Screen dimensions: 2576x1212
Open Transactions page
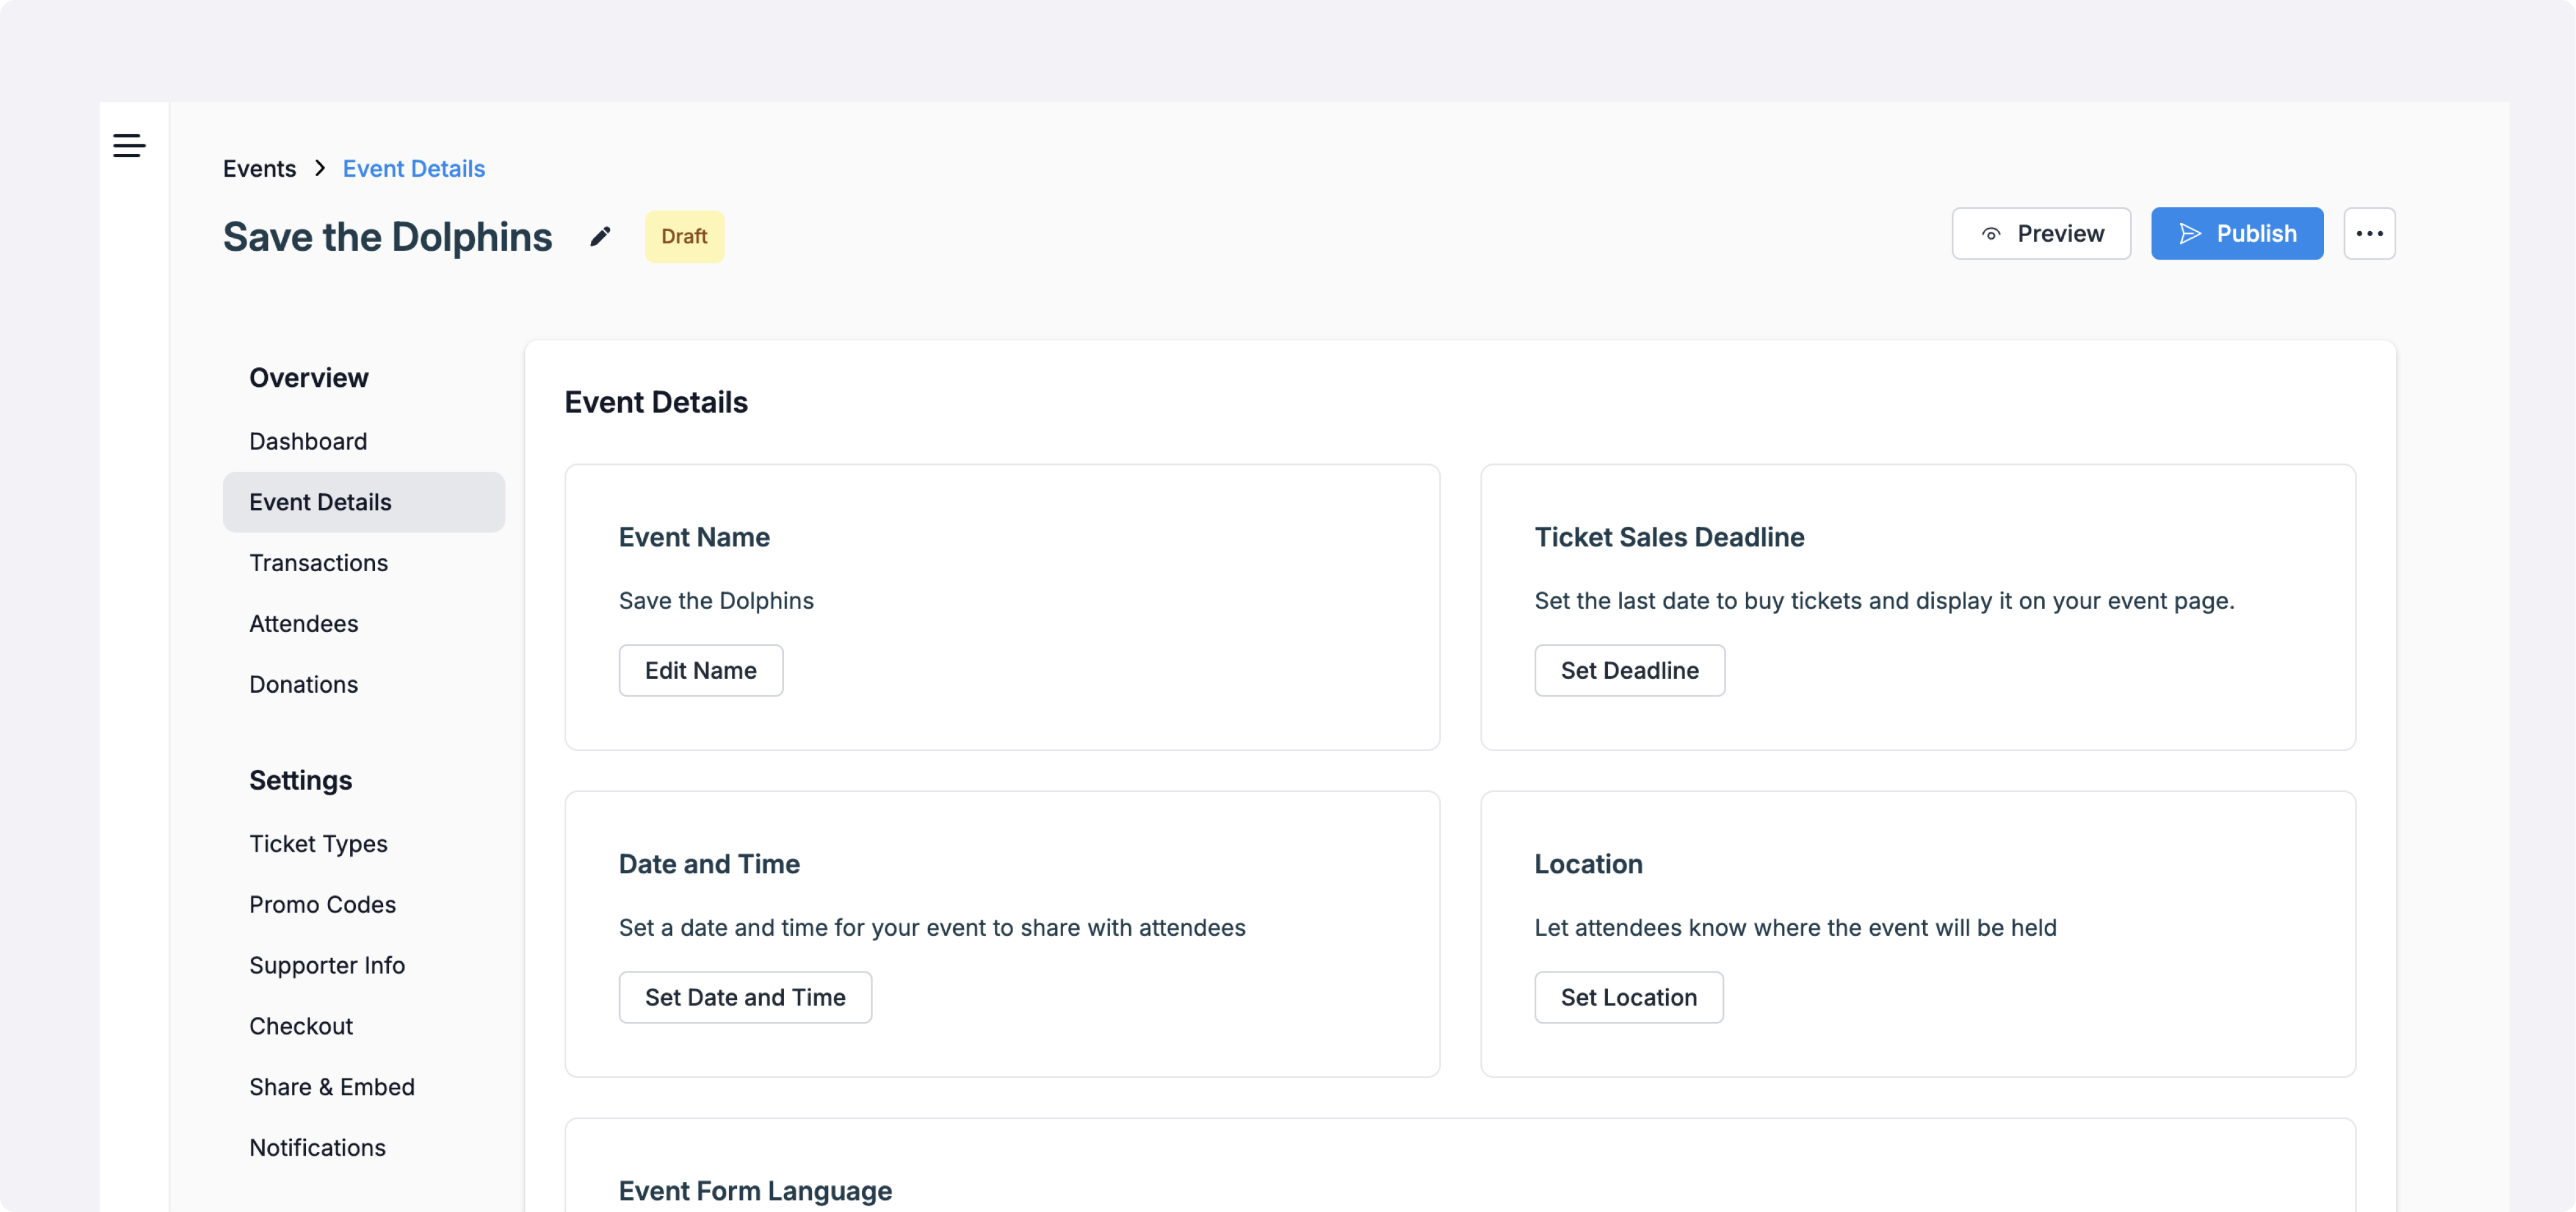pyautogui.click(x=318, y=563)
